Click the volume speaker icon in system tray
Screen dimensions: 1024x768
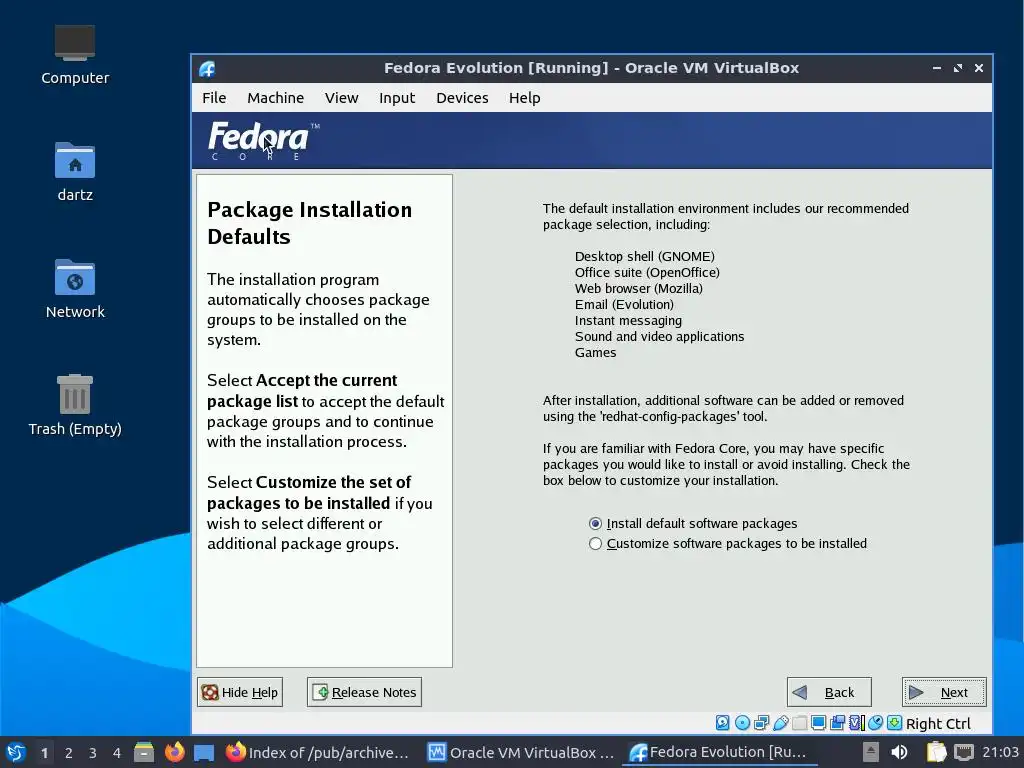click(899, 752)
